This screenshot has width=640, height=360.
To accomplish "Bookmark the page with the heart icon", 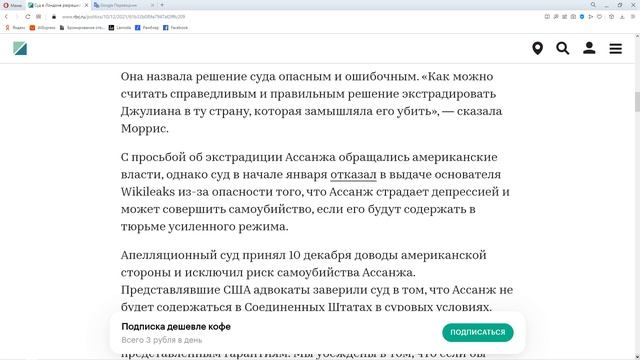I will click(600, 17).
